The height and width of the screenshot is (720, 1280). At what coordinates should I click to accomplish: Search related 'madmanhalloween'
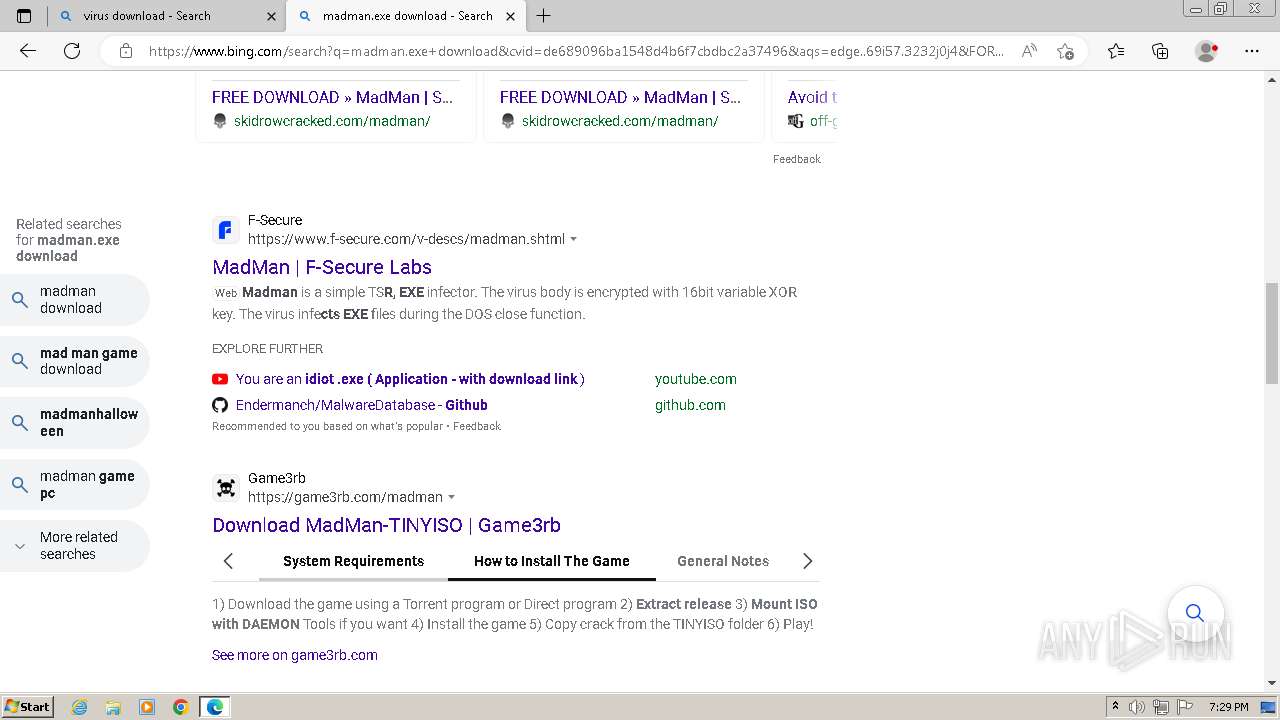coord(75,423)
